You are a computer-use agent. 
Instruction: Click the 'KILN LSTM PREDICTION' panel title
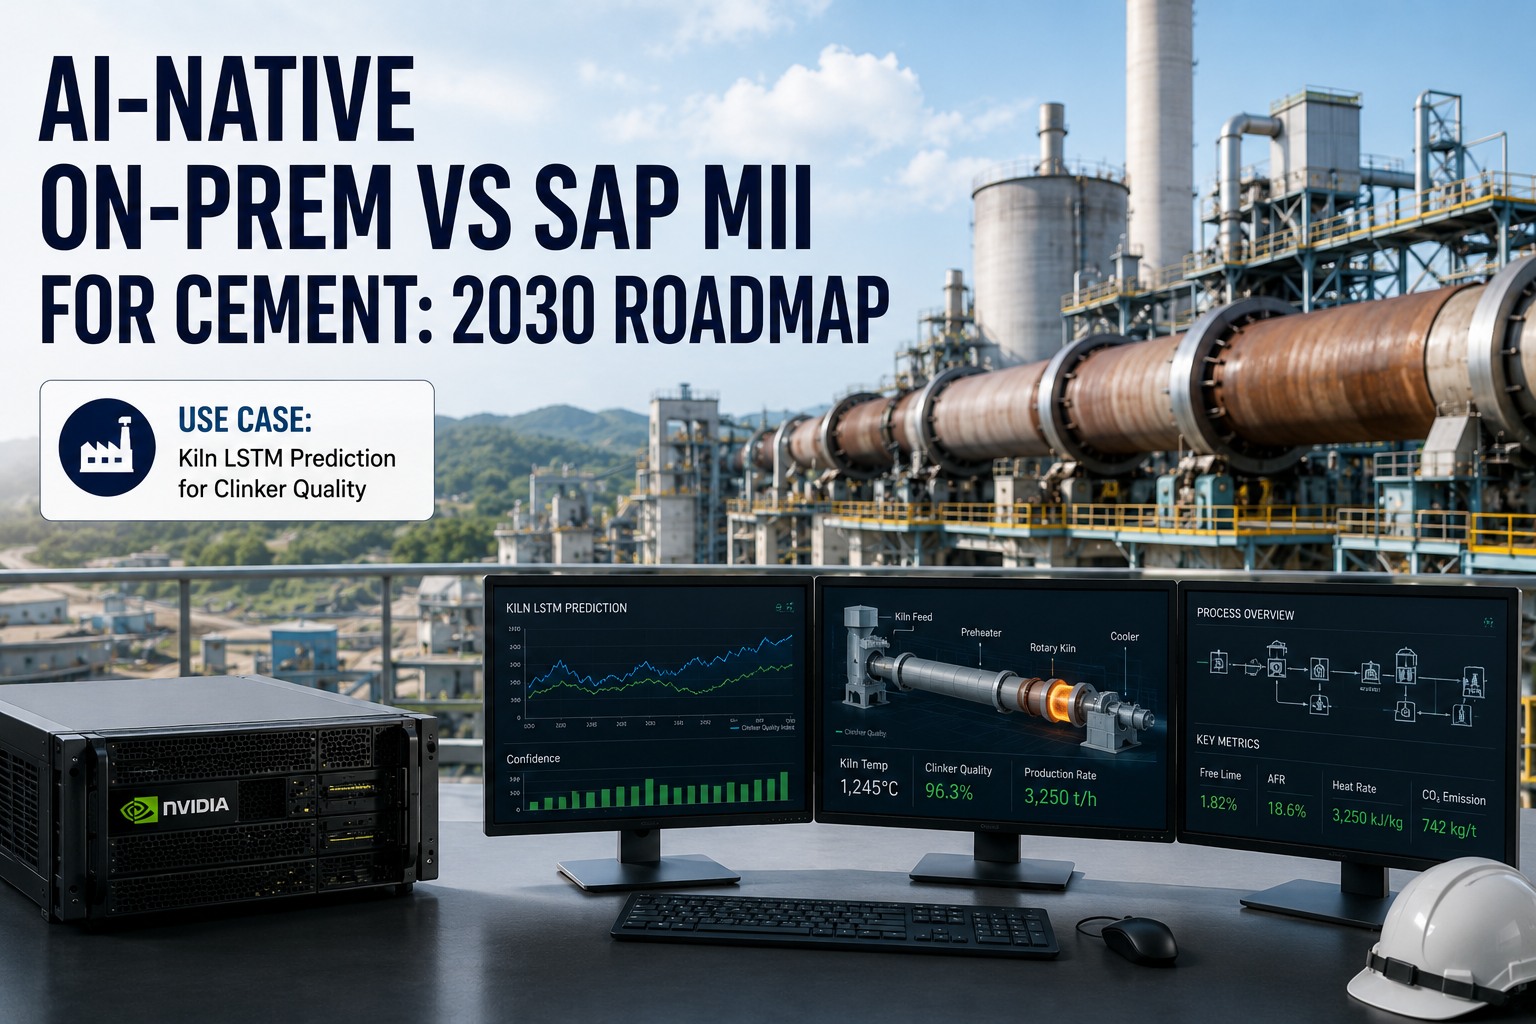click(x=567, y=608)
